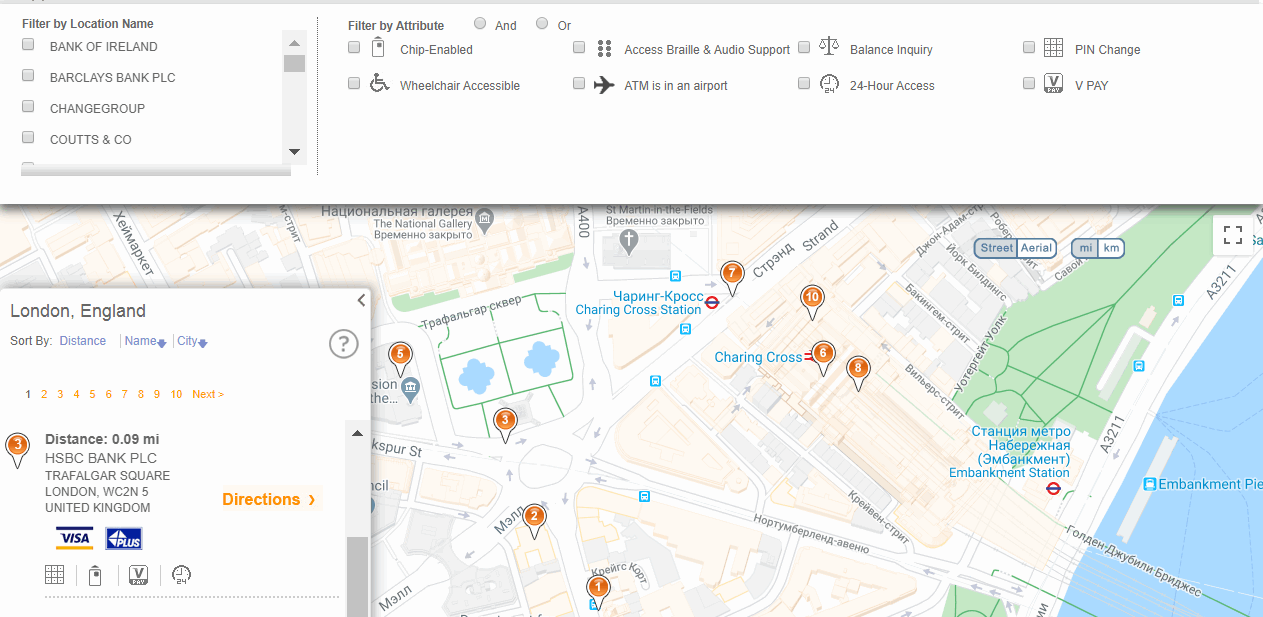Image resolution: width=1263 pixels, height=617 pixels.
Task: Select map marker number 10
Action: pos(812,302)
